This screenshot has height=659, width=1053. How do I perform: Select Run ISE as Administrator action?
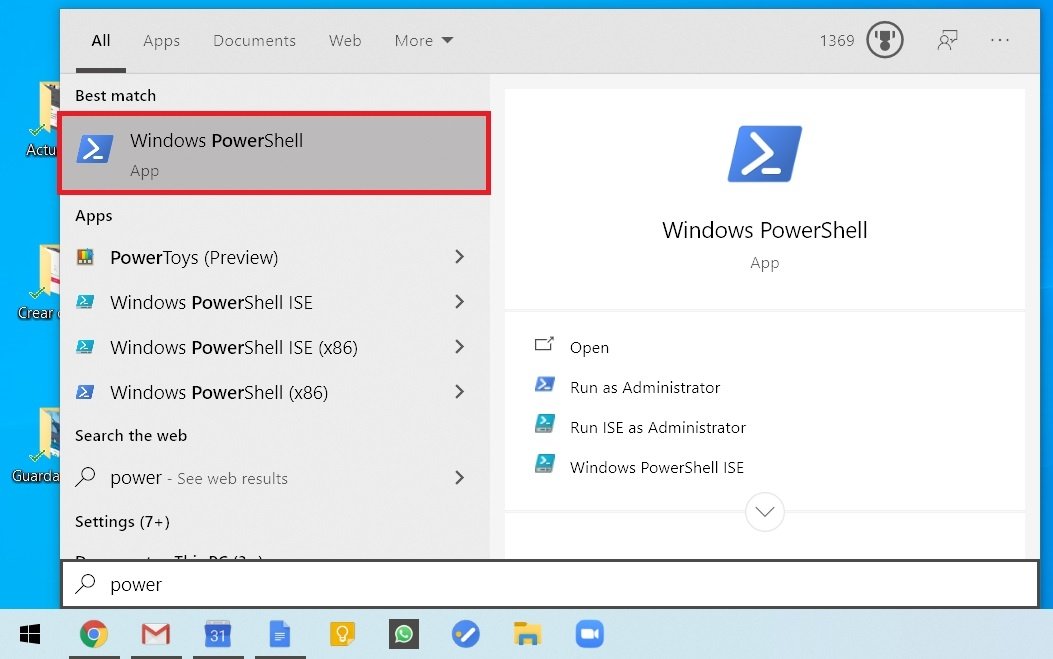click(658, 427)
